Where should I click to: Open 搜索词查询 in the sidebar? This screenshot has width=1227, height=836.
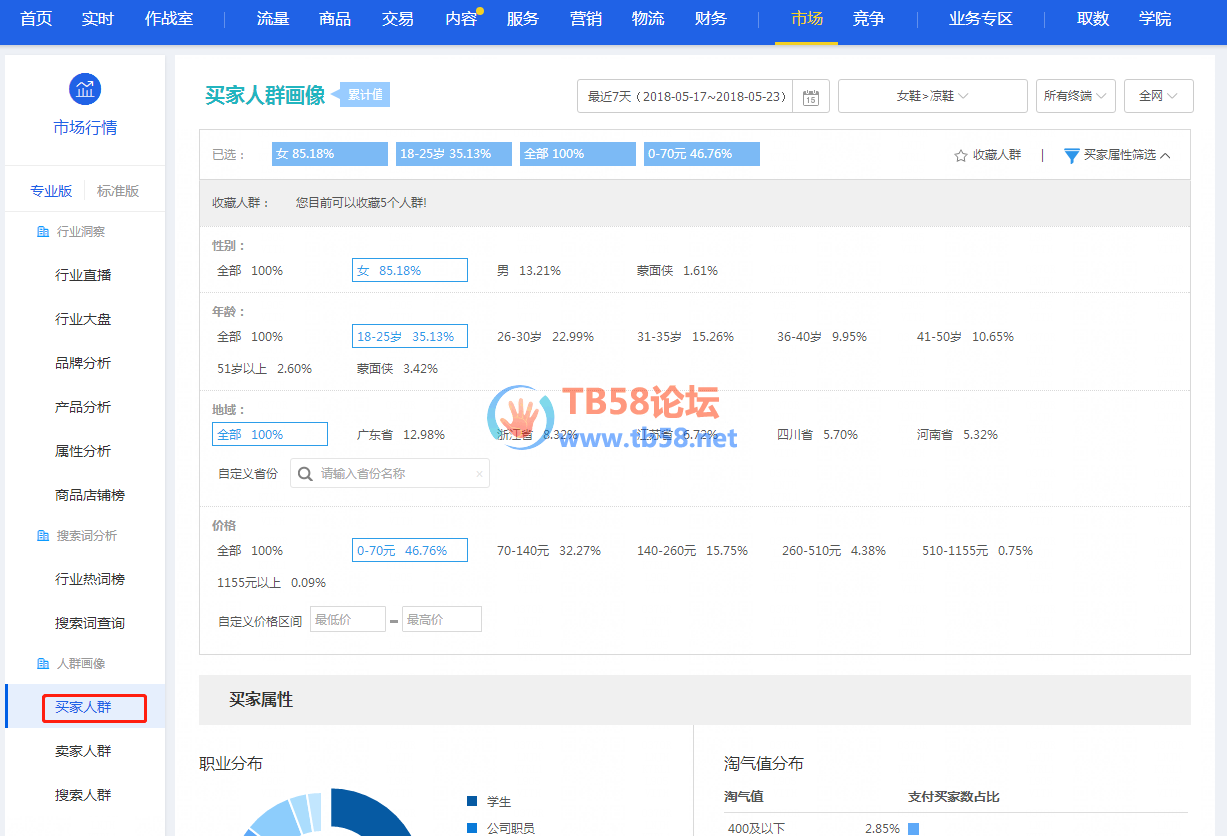90,623
